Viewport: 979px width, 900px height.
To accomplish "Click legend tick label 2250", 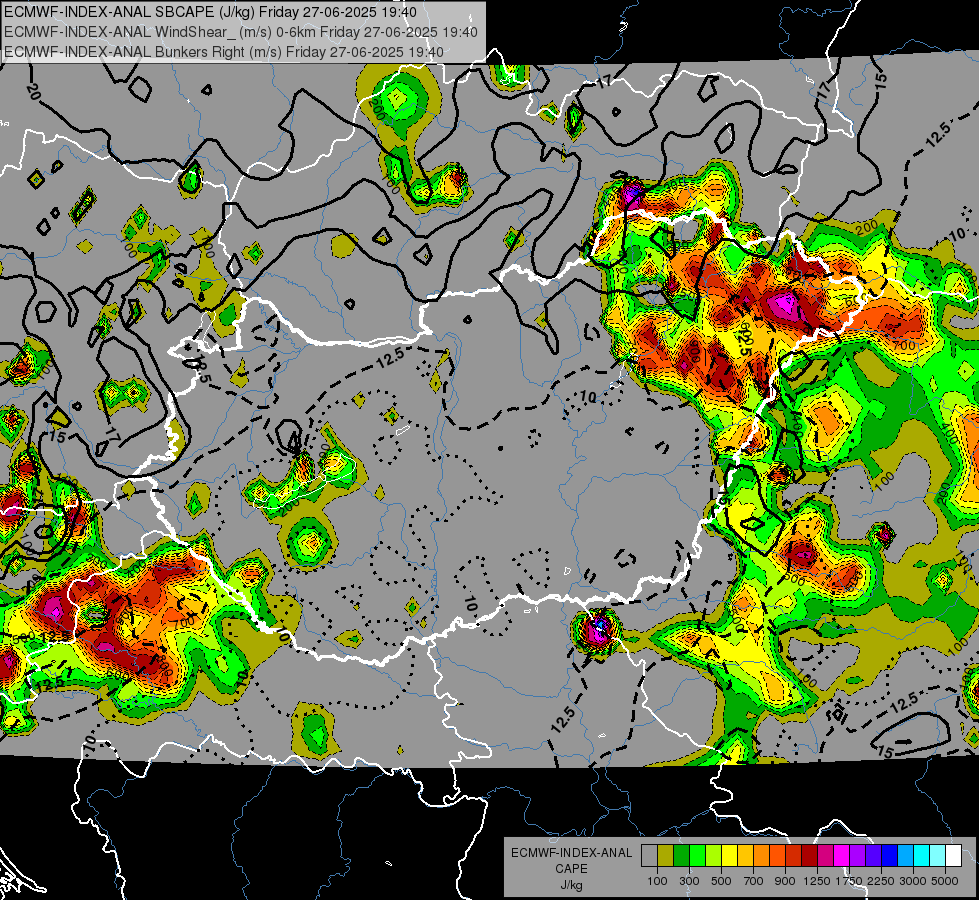I will click(x=882, y=881).
